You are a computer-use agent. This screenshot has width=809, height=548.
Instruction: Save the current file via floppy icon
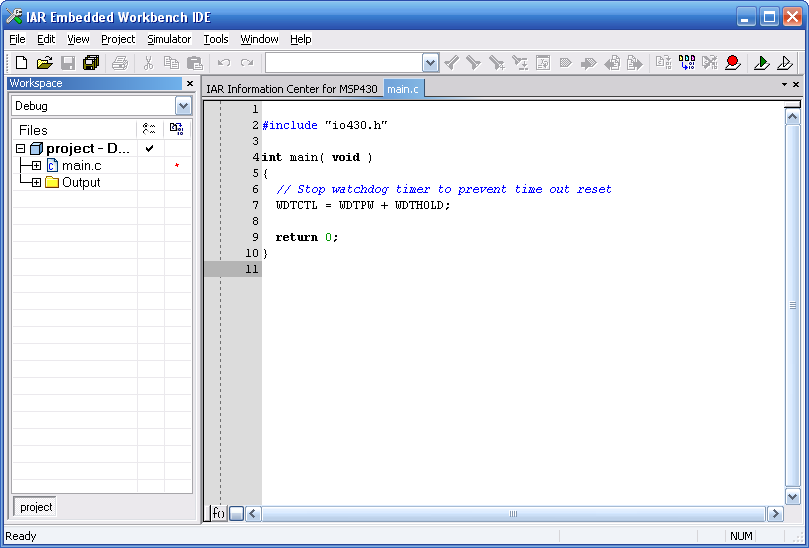point(68,63)
